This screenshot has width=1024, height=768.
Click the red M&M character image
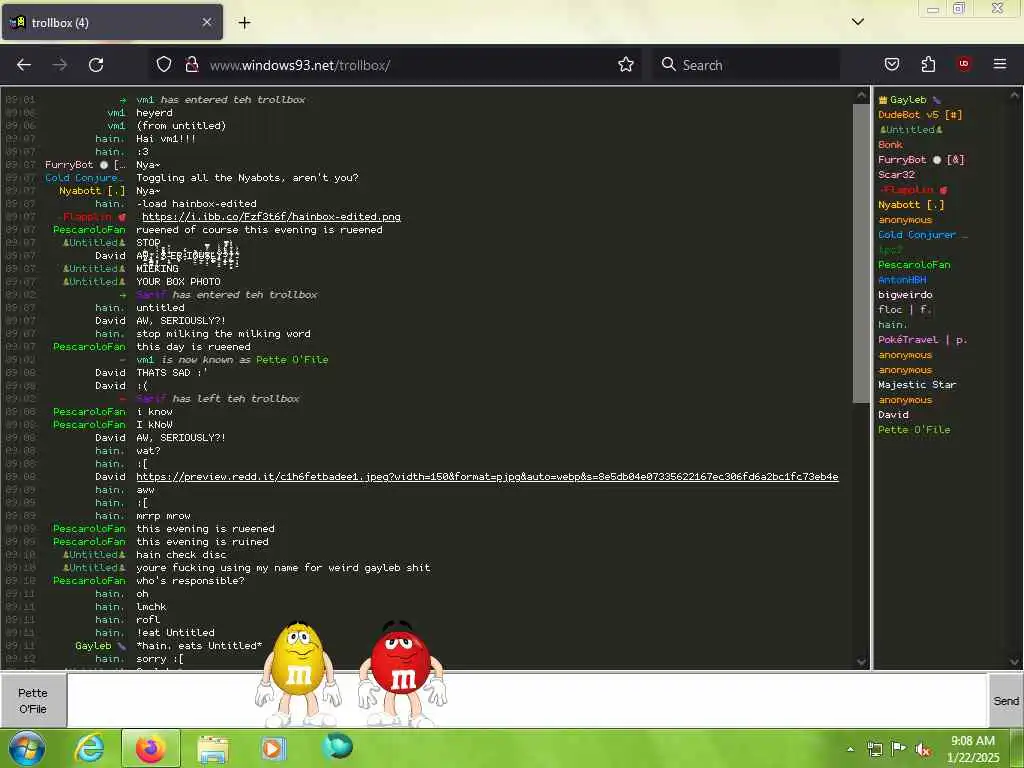(402, 673)
